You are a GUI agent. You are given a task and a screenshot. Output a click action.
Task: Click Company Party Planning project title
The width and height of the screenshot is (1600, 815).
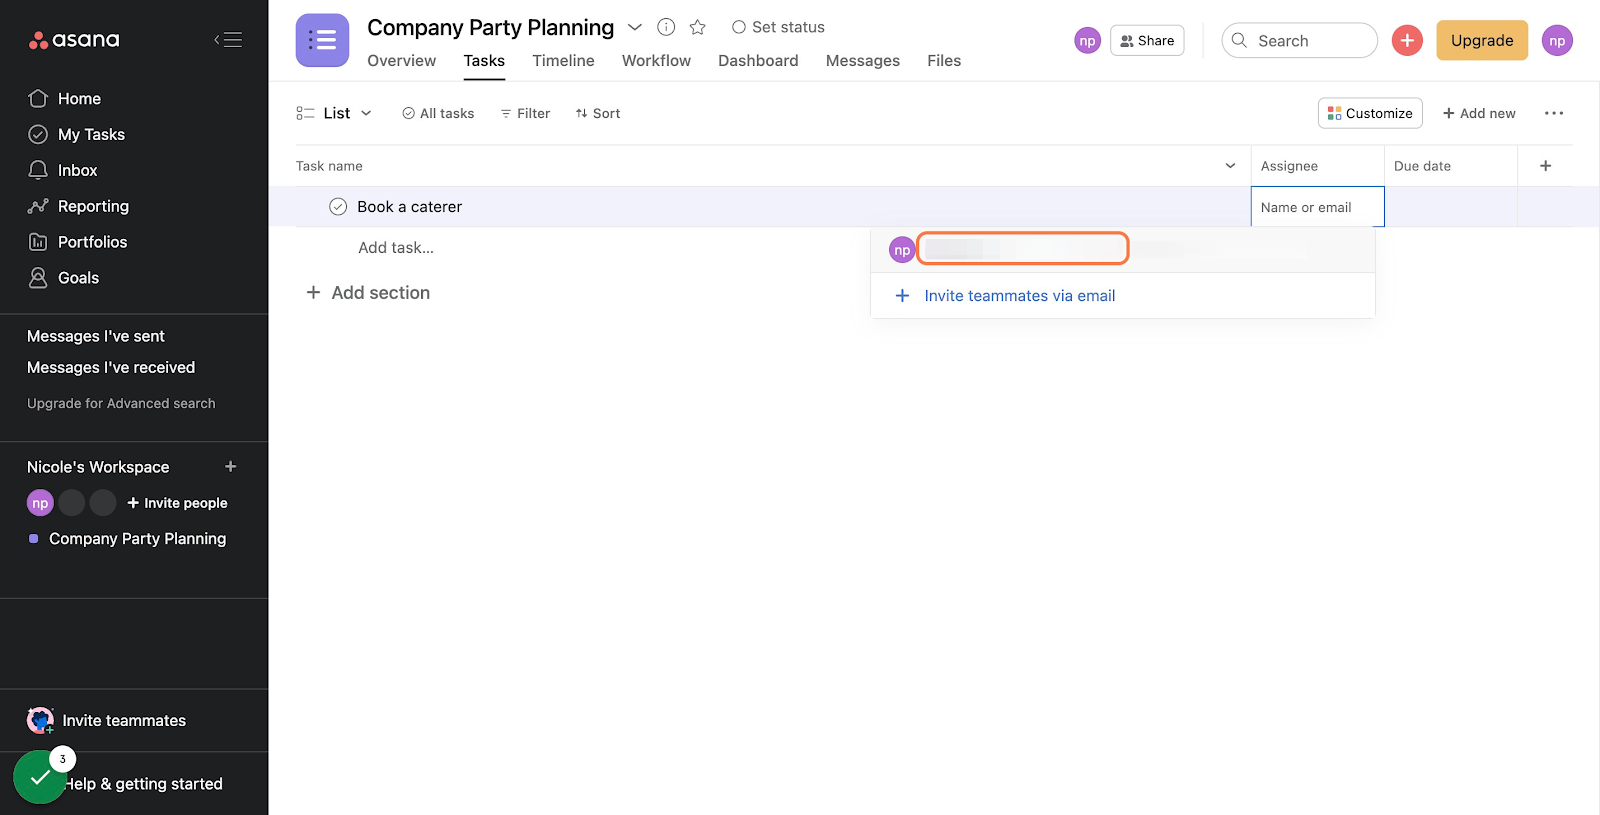[490, 27]
